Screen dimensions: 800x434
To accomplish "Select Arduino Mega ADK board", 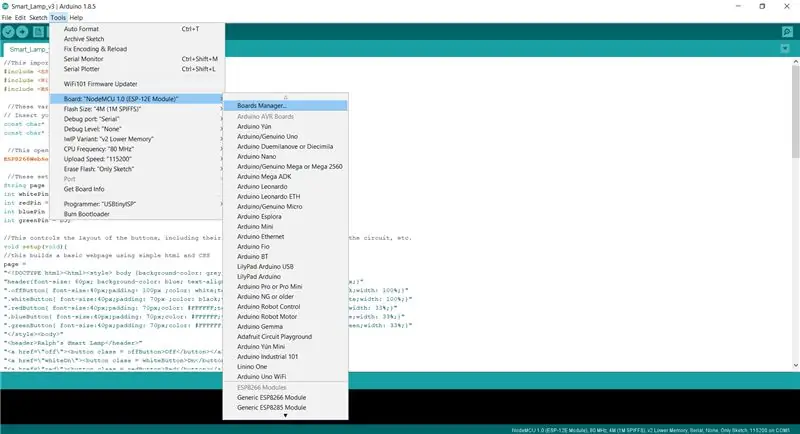I will pos(286,176).
